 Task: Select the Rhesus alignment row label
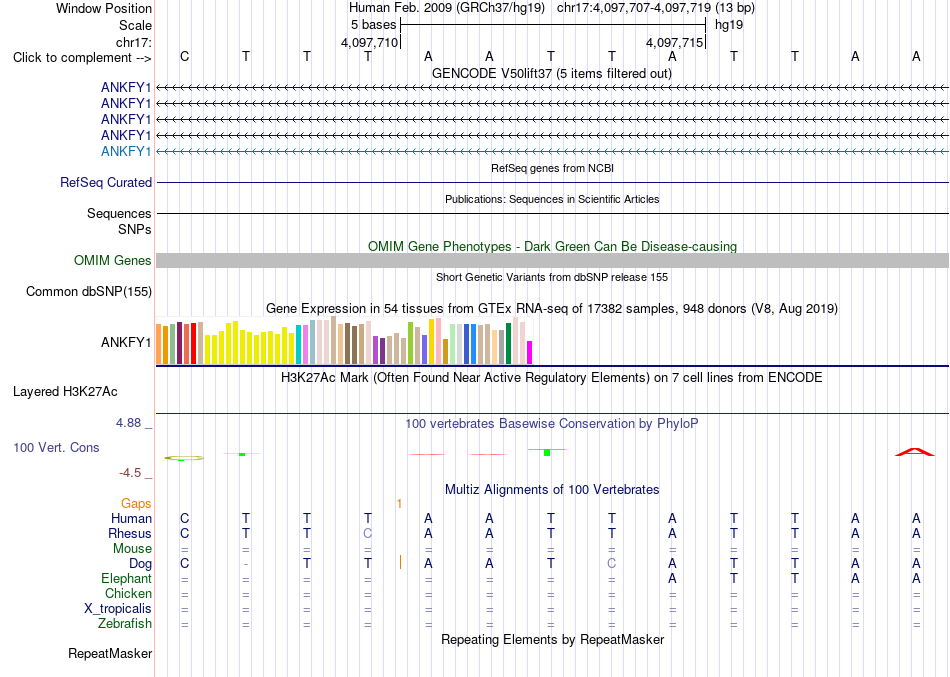(130, 533)
